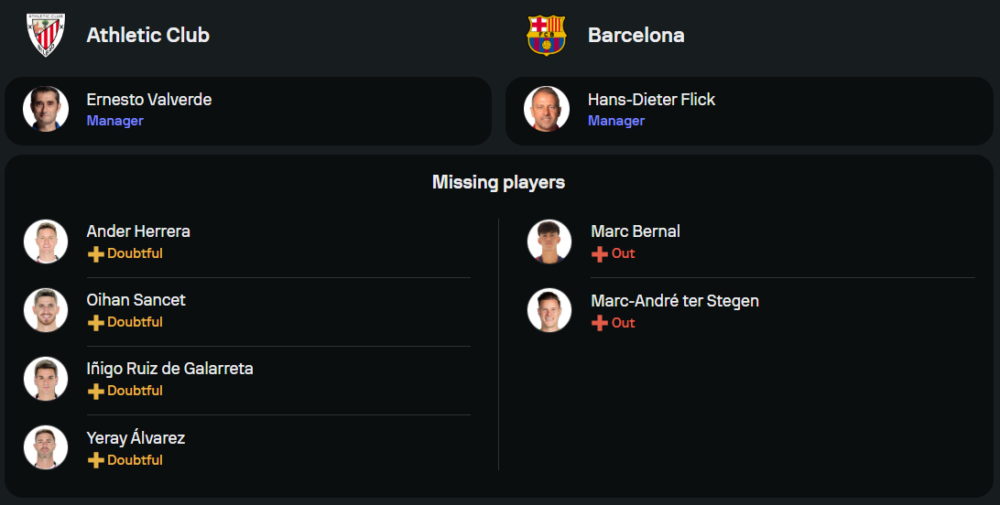Screen dimensions: 1000x505
Task: Click the doubtful cross icon for Yeray Álvarez
Action: [x=96, y=461]
